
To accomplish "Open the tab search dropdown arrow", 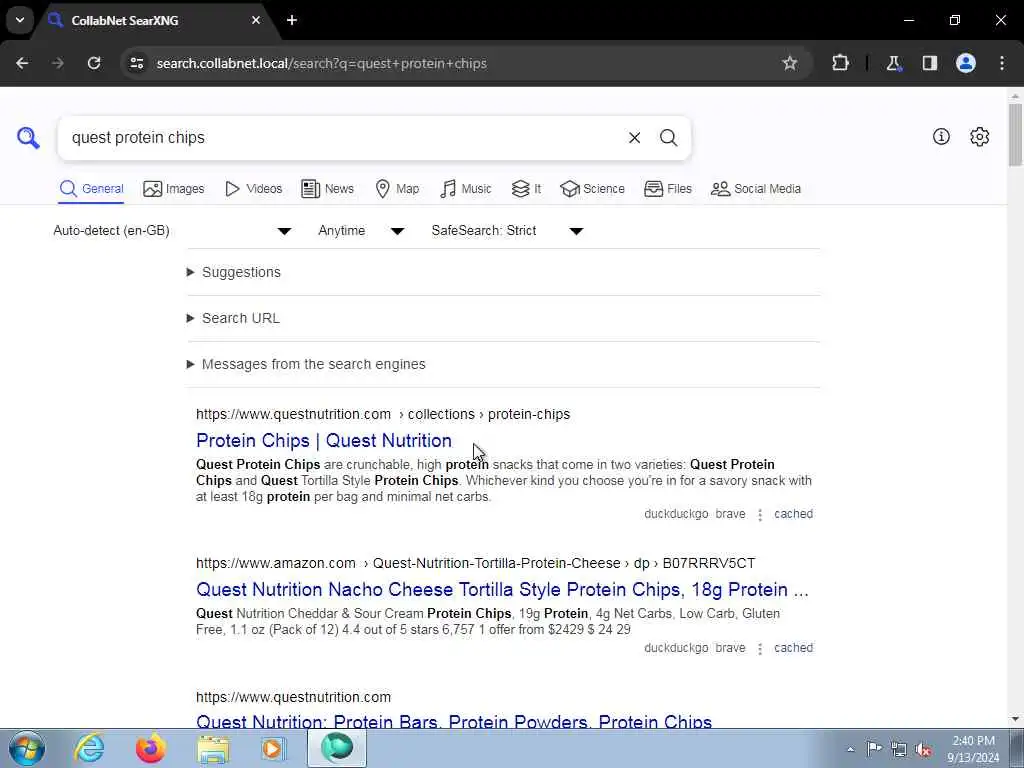I will tap(20, 20).
